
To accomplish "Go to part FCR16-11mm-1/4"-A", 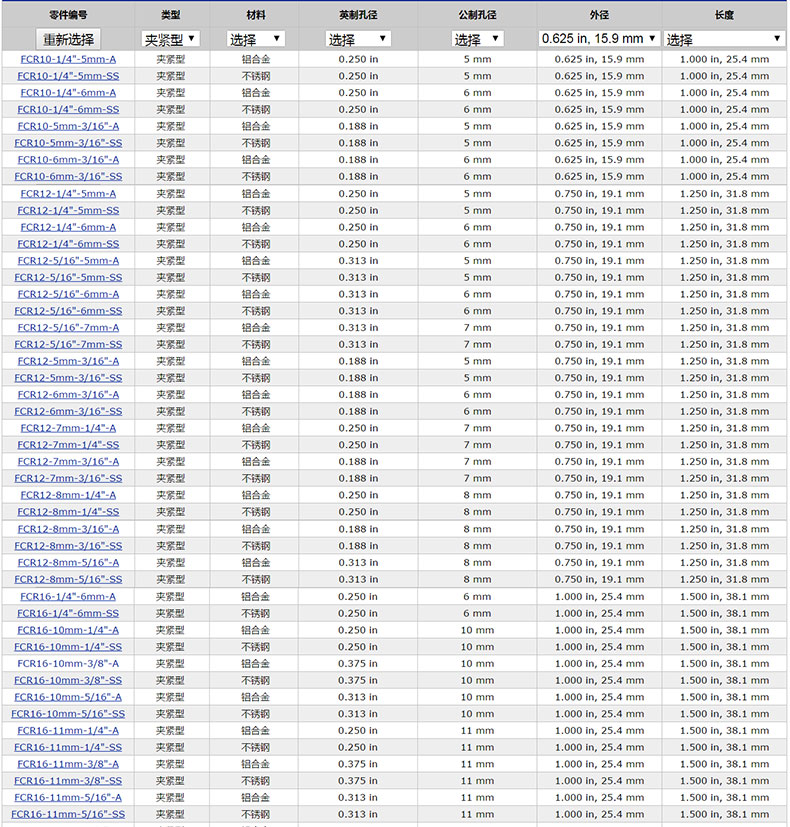I will click(x=68, y=730).
